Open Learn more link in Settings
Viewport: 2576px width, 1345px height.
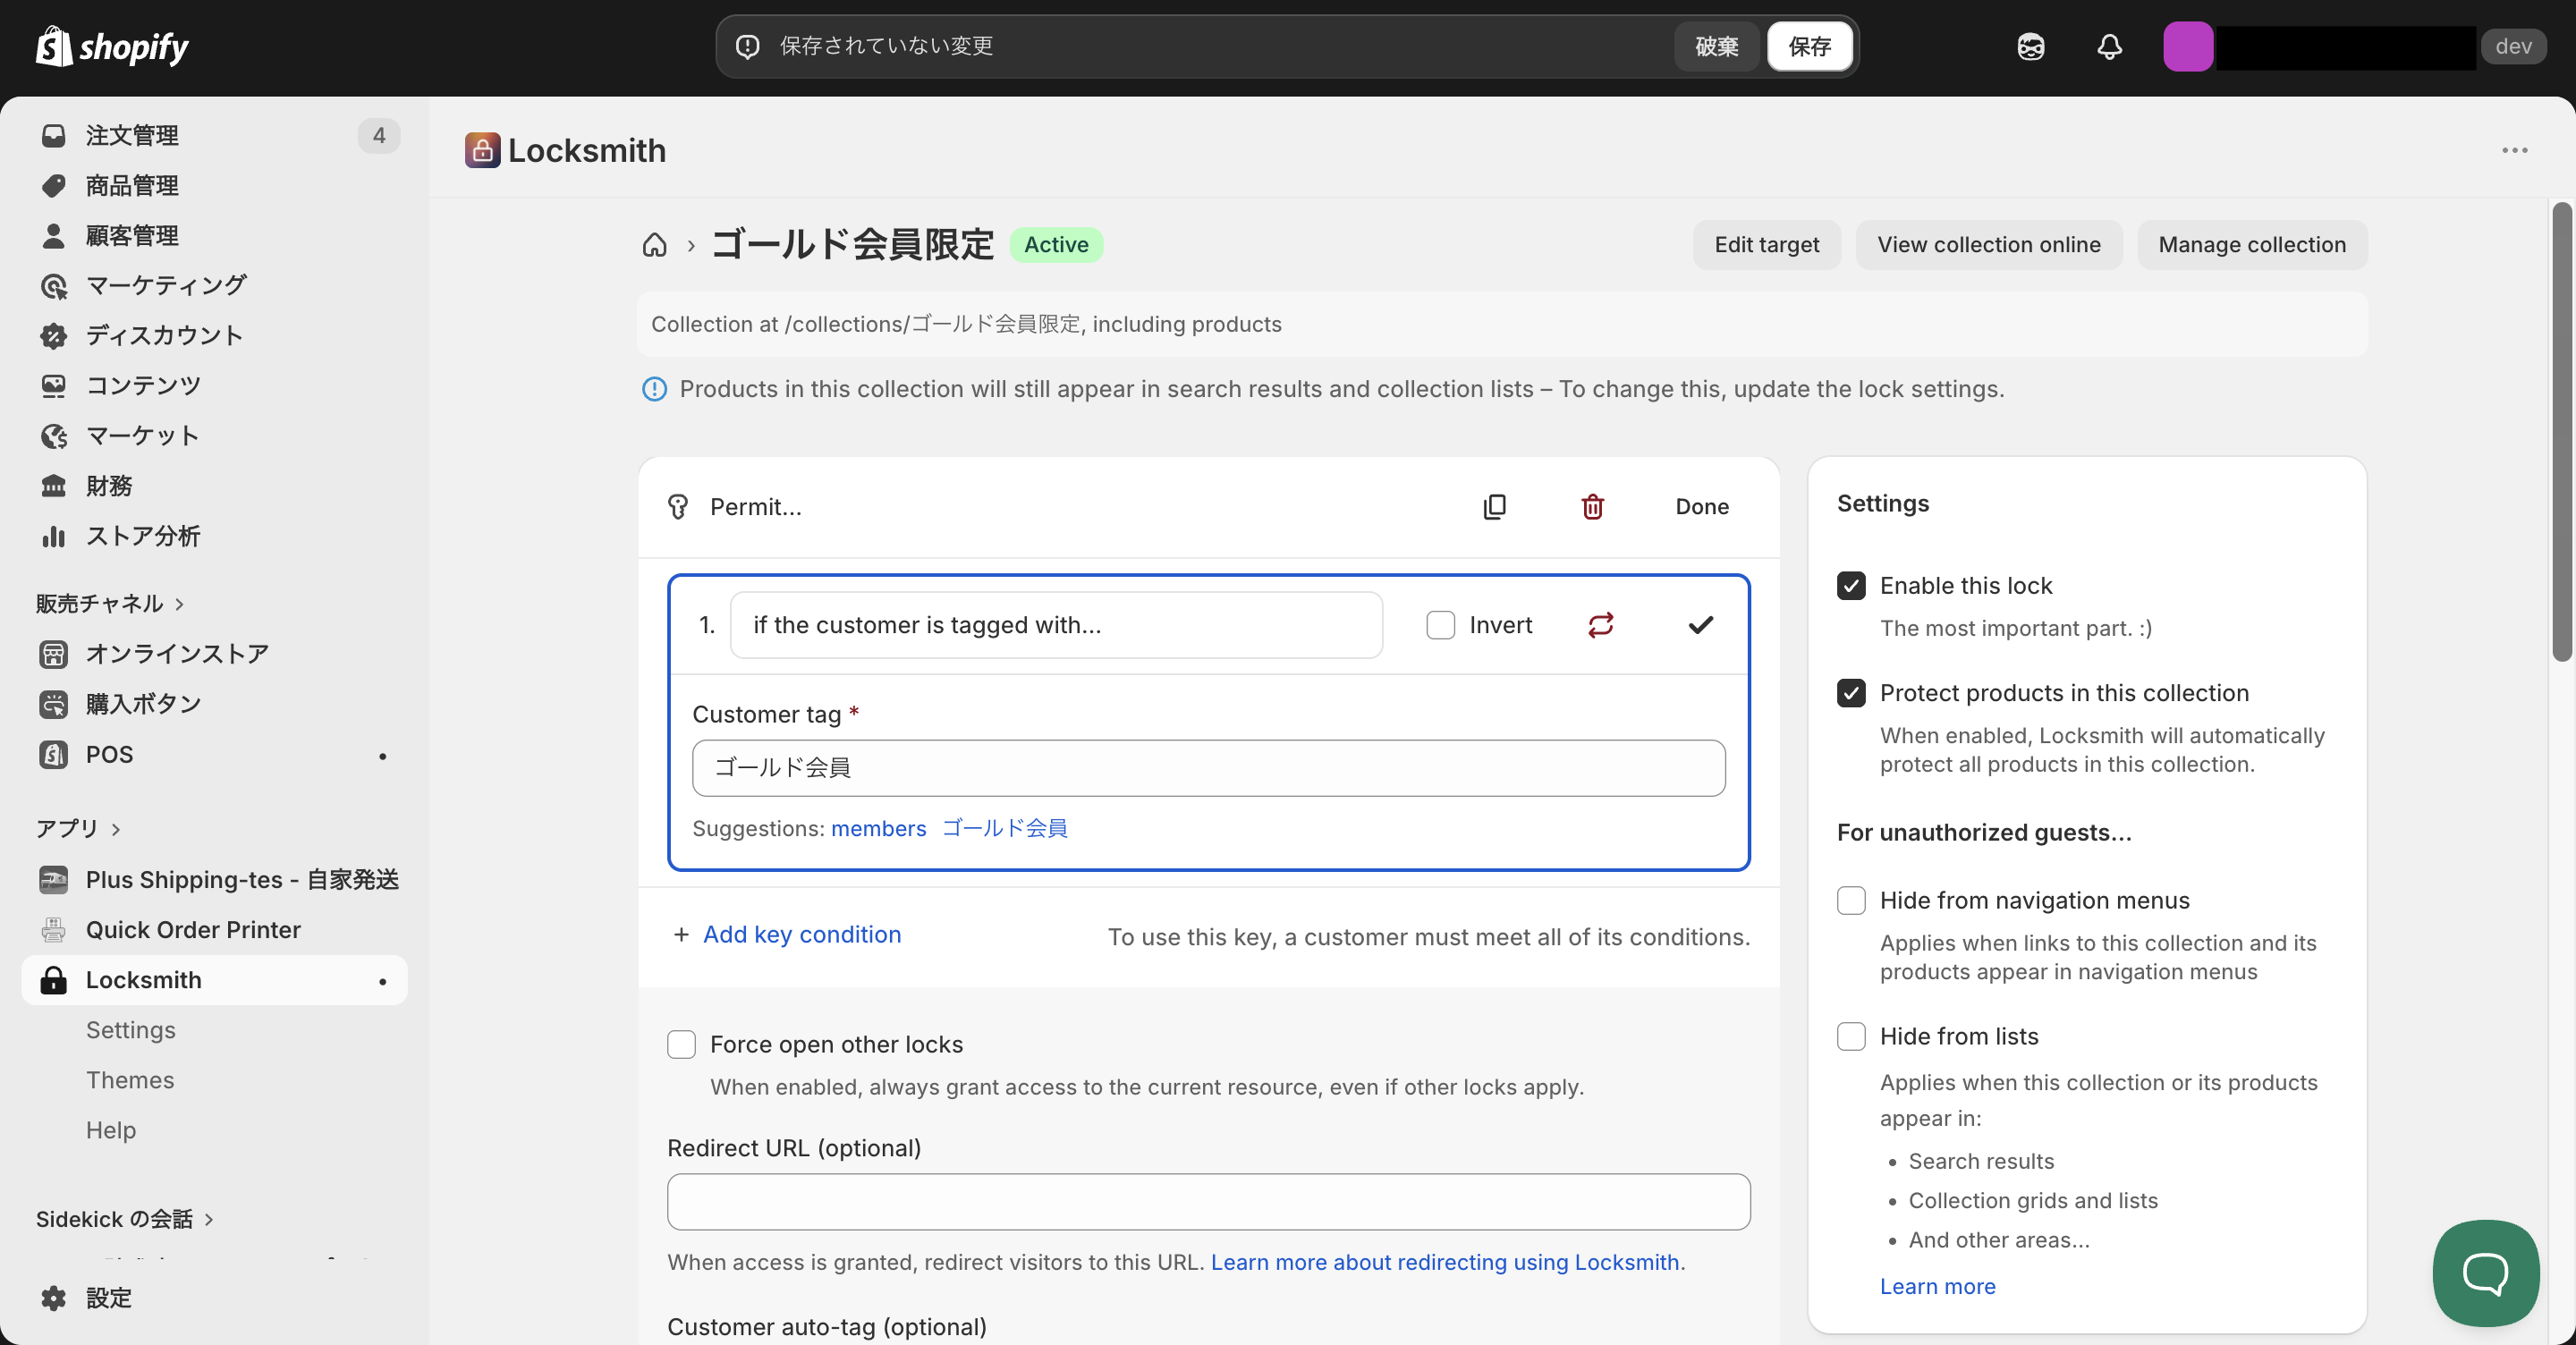[1937, 1286]
